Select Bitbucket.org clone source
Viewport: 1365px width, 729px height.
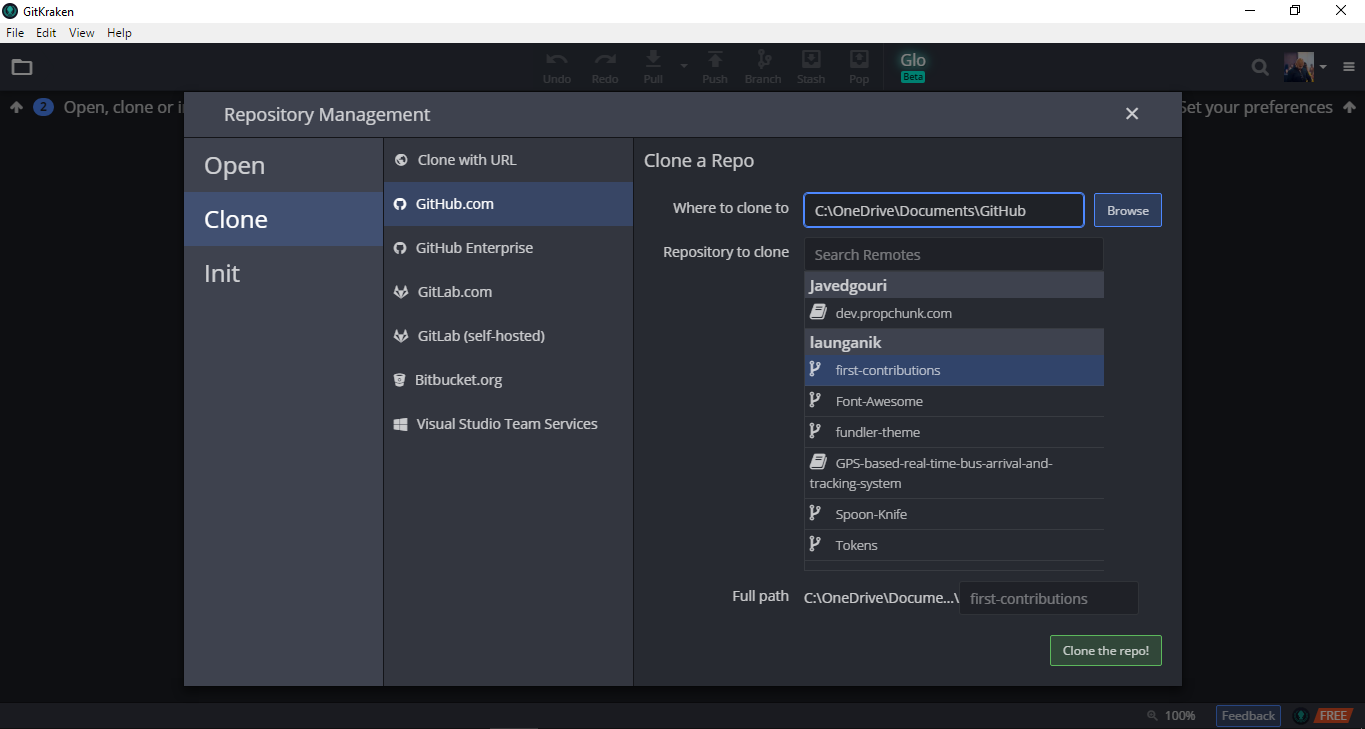click(508, 380)
